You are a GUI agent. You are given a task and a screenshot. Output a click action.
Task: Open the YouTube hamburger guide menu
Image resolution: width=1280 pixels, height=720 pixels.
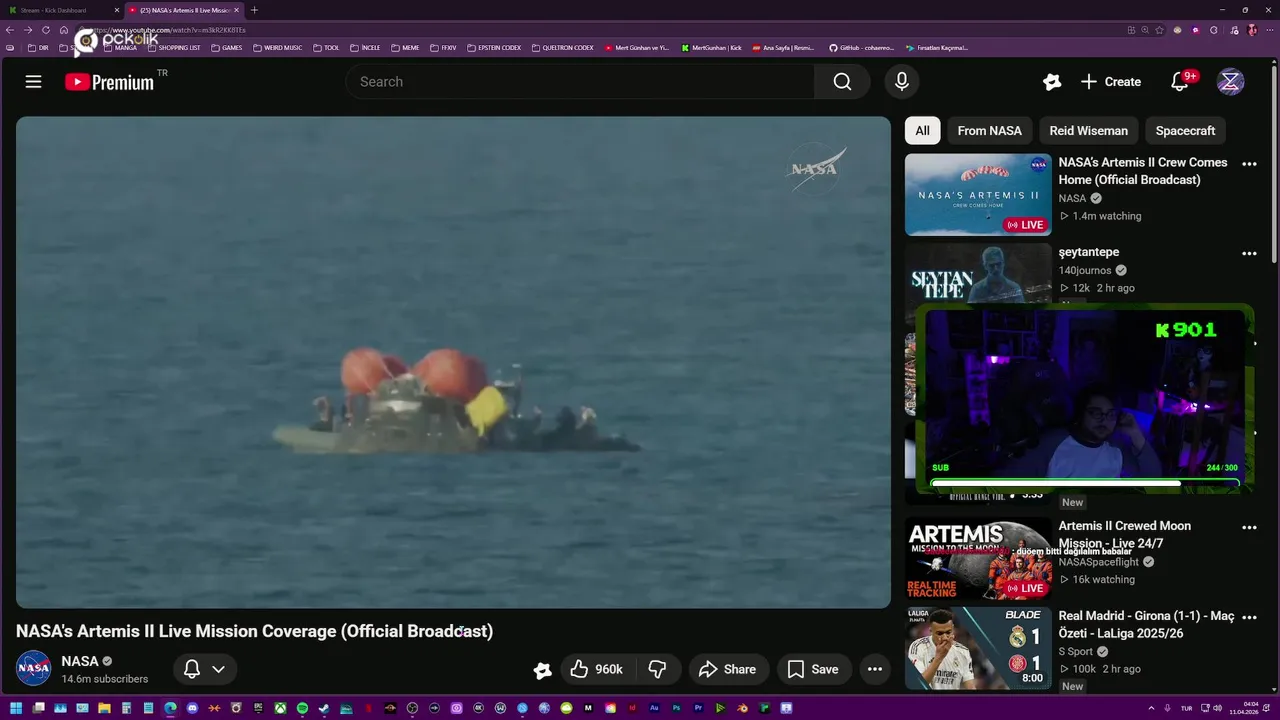33,82
